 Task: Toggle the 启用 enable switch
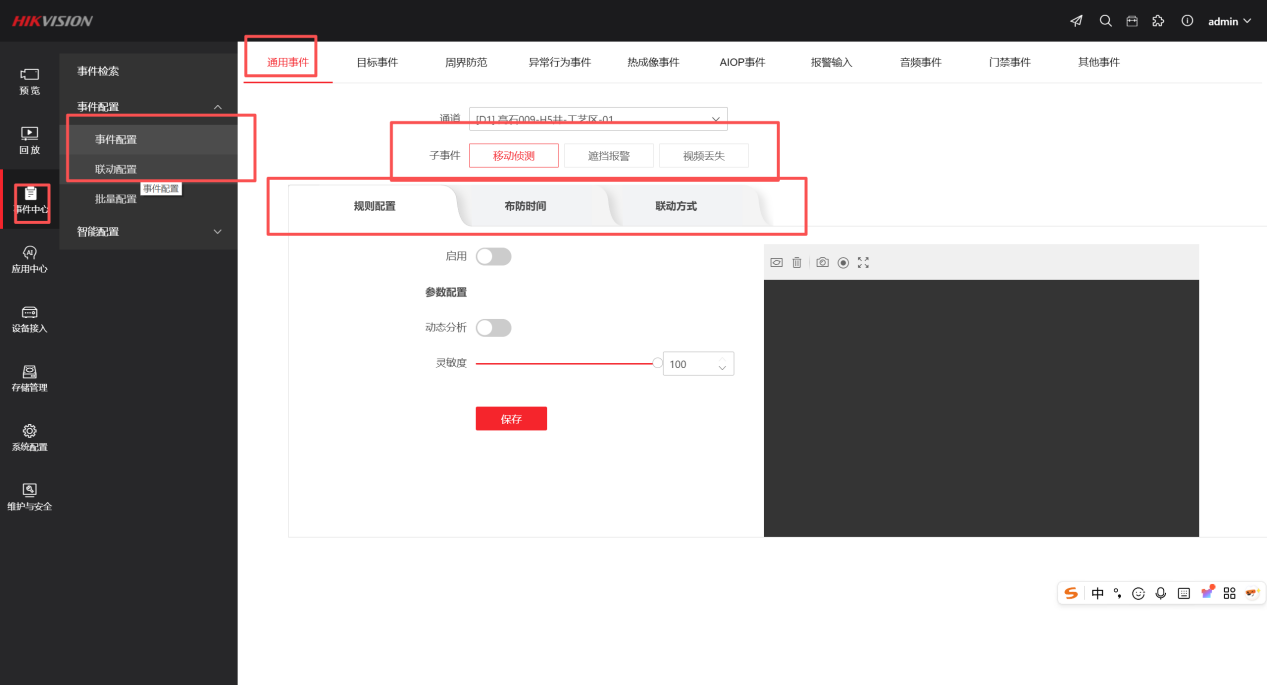pyautogui.click(x=493, y=257)
